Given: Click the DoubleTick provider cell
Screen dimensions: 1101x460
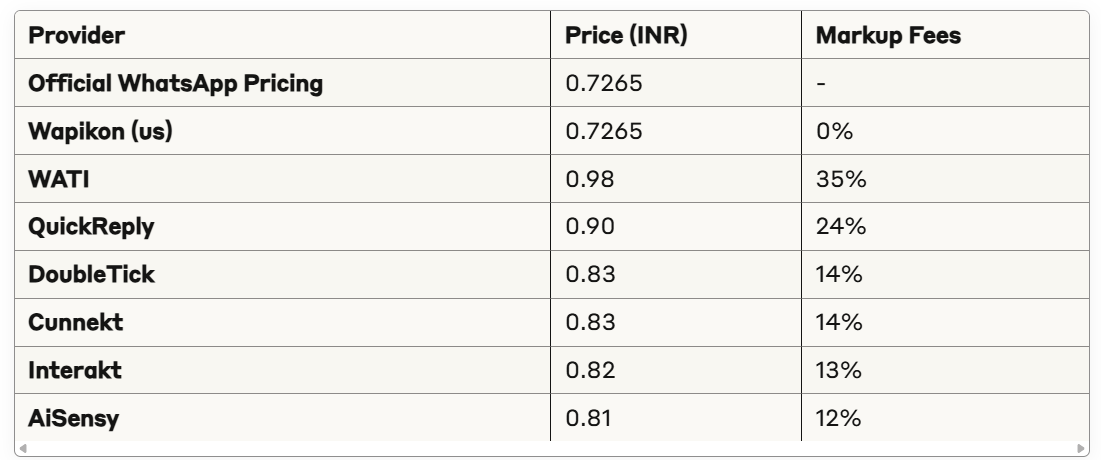Looking at the screenshot, I should click(x=282, y=274).
